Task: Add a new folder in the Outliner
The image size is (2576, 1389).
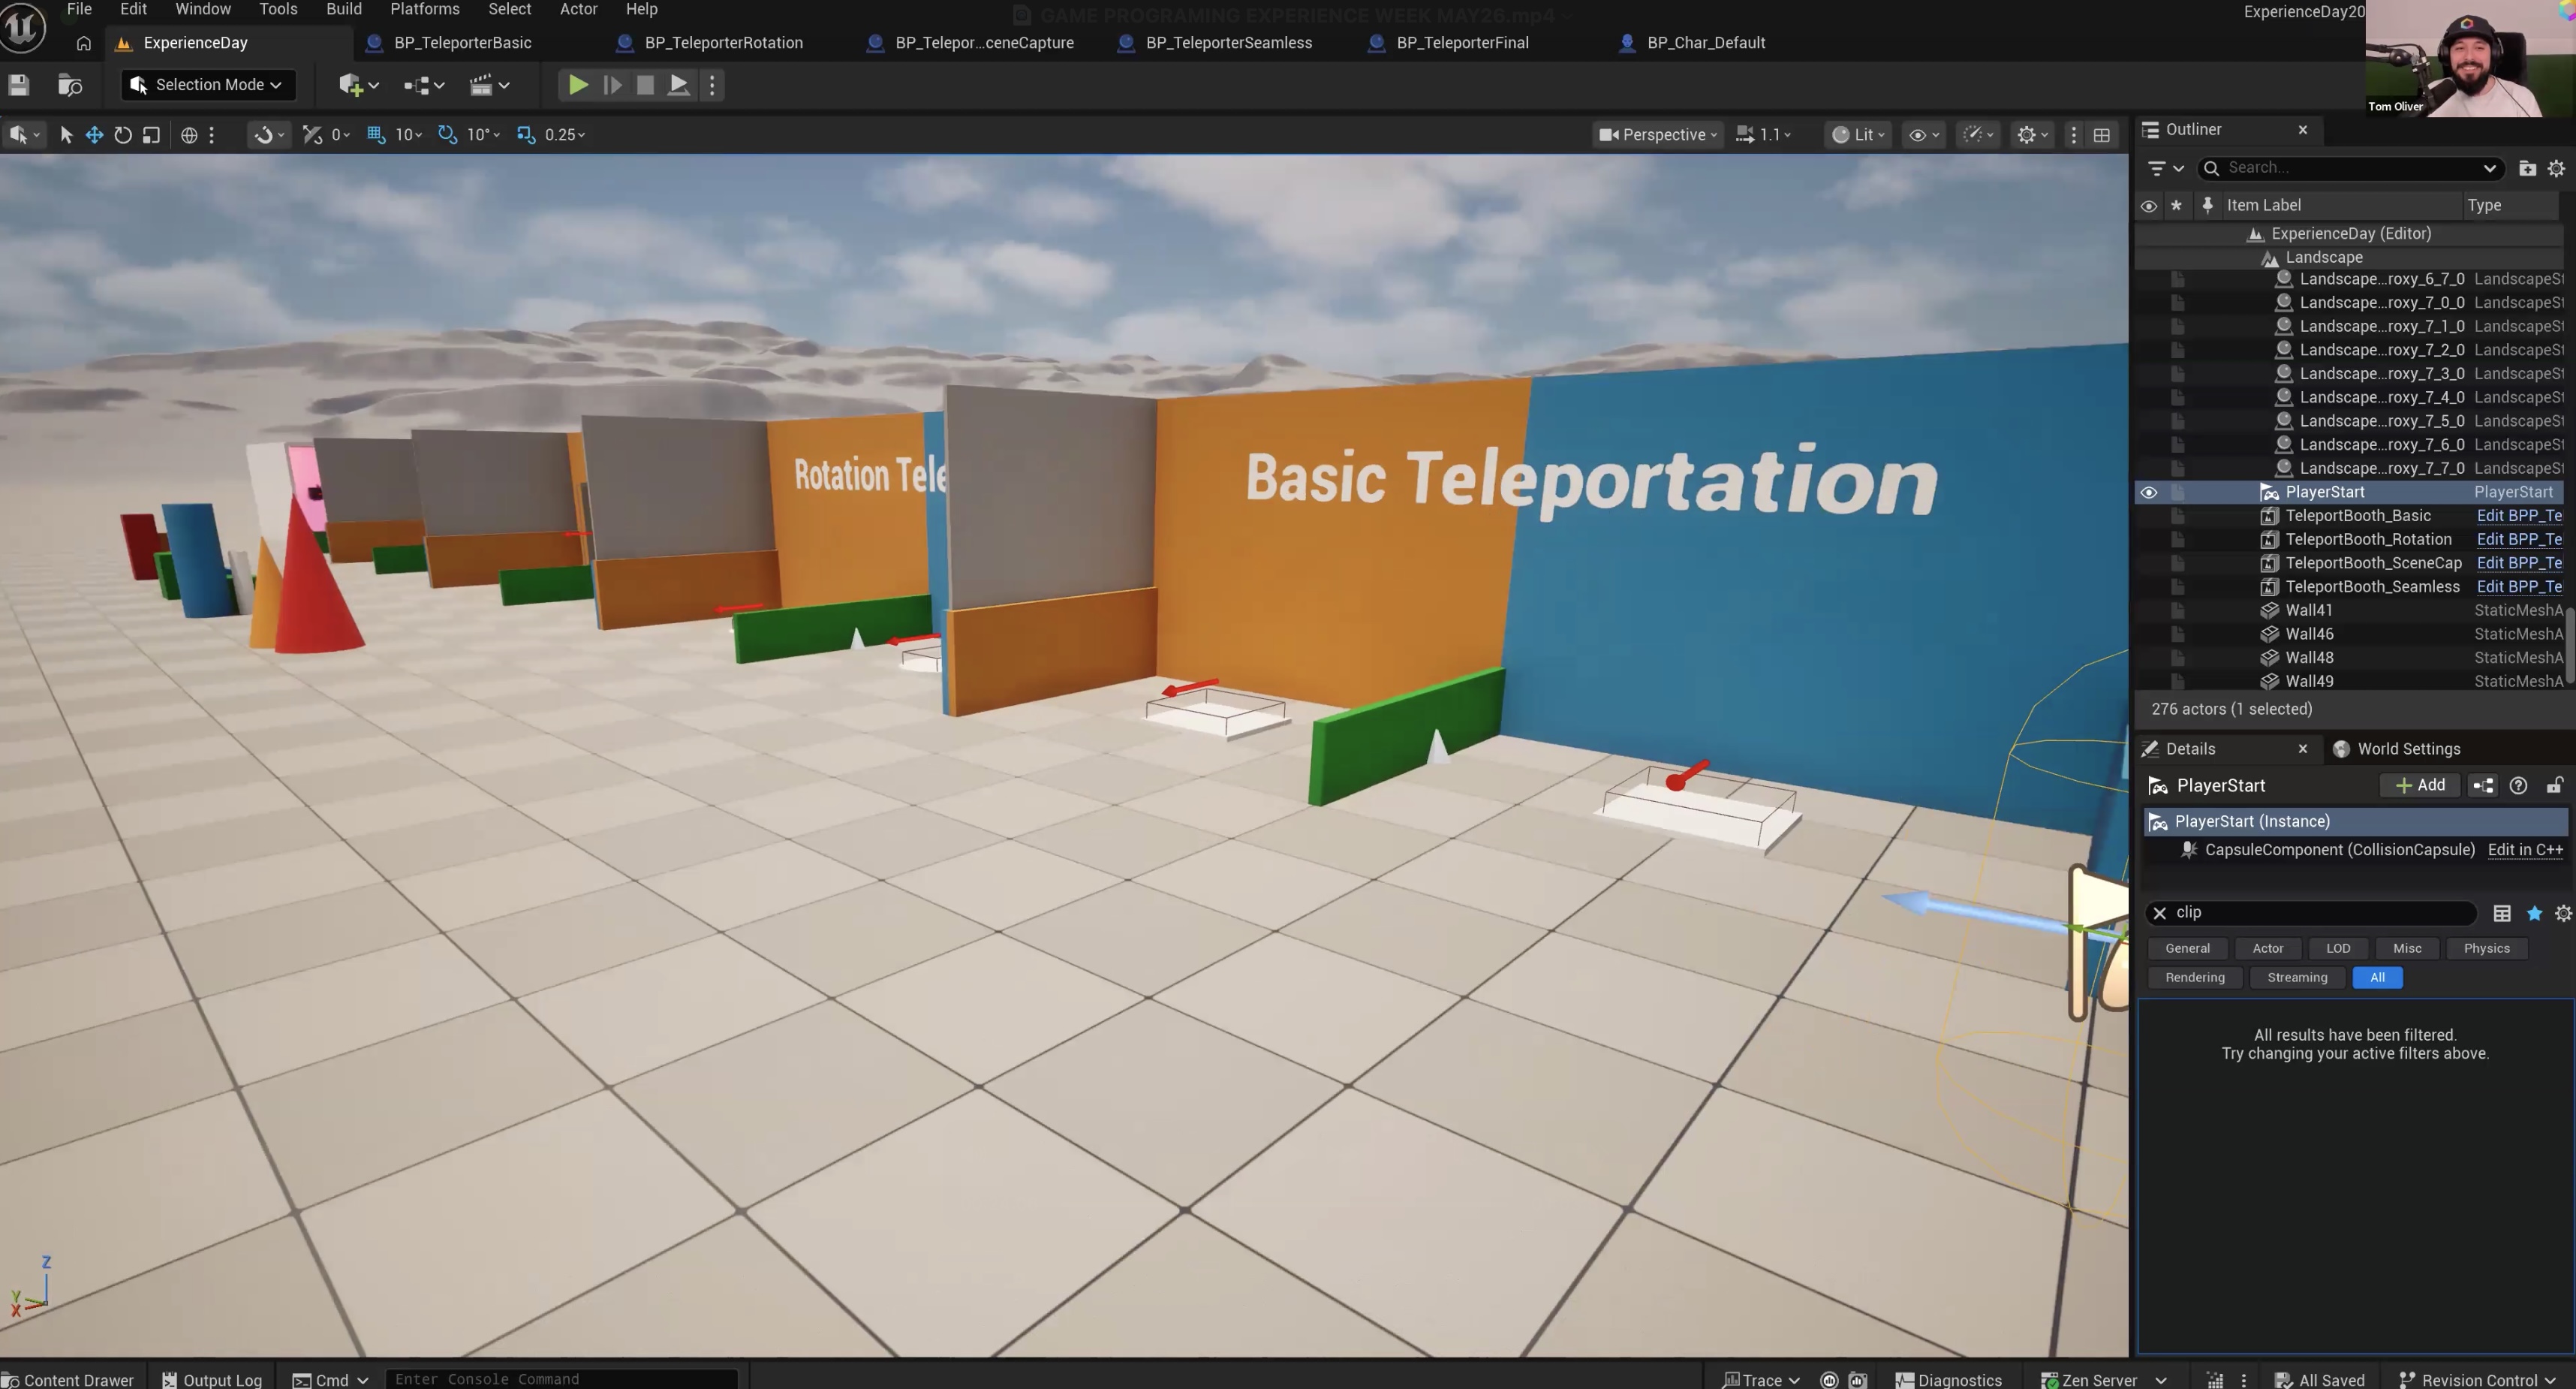Action: [x=2527, y=168]
